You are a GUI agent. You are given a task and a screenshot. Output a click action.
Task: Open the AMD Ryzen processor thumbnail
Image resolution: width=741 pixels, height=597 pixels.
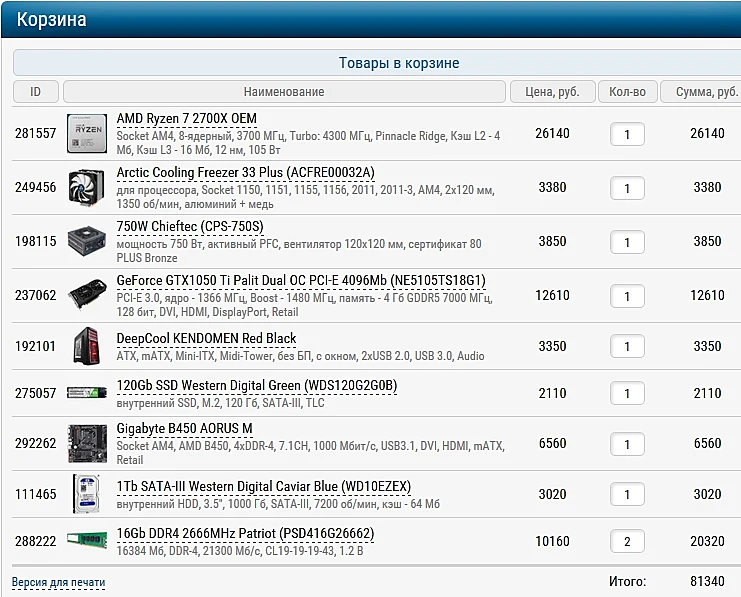point(87,133)
